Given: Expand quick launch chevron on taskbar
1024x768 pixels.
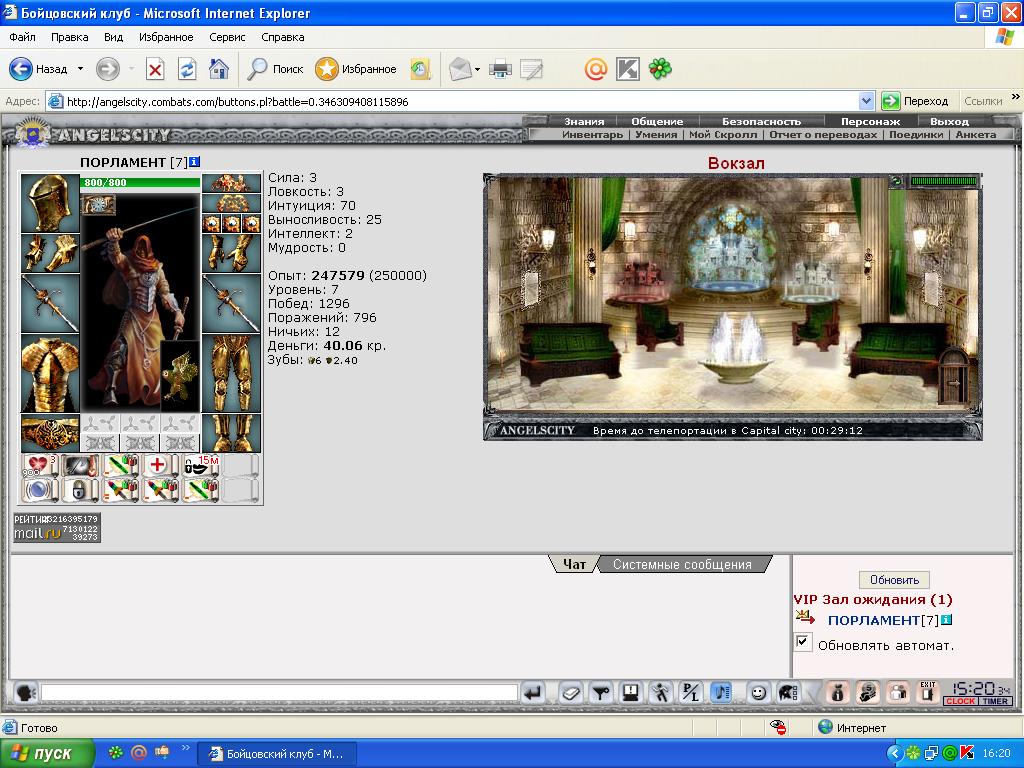Looking at the screenshot, I should point(185,748).
